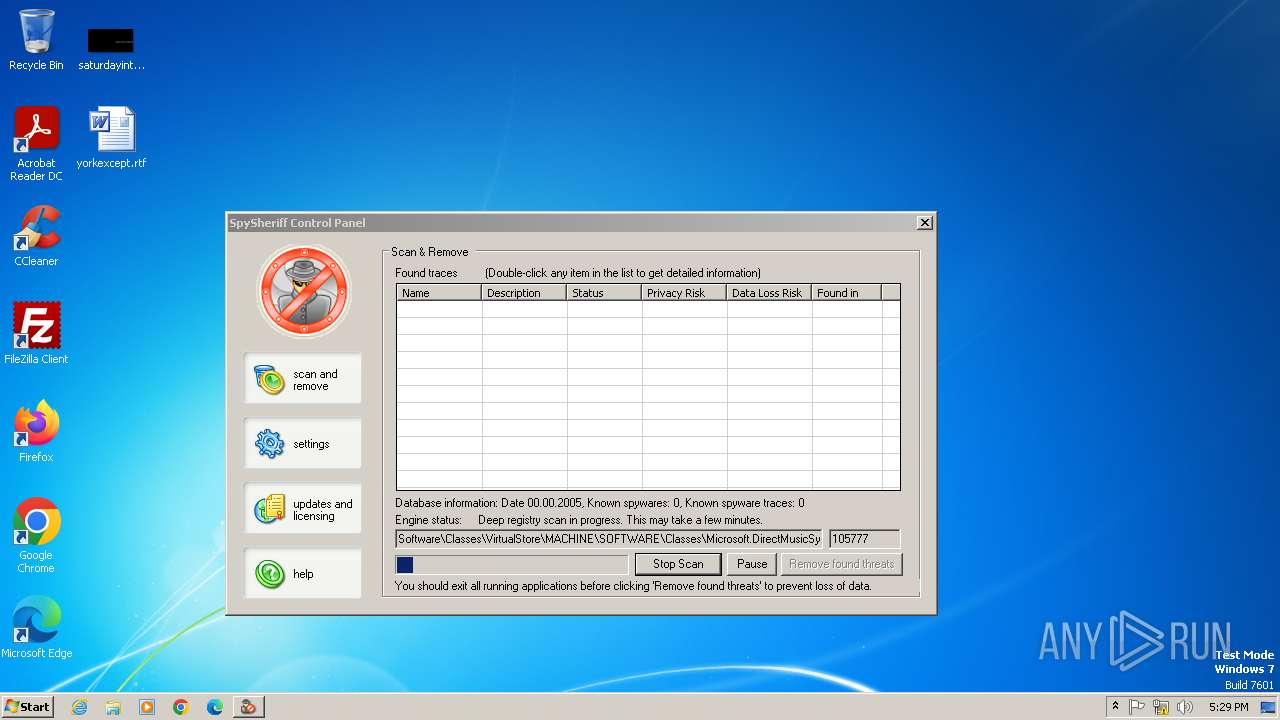Screen dimensions: 1280x720
Task: Select the FileZilla Client desktop shortcut
Action: (x=36, y=333)
